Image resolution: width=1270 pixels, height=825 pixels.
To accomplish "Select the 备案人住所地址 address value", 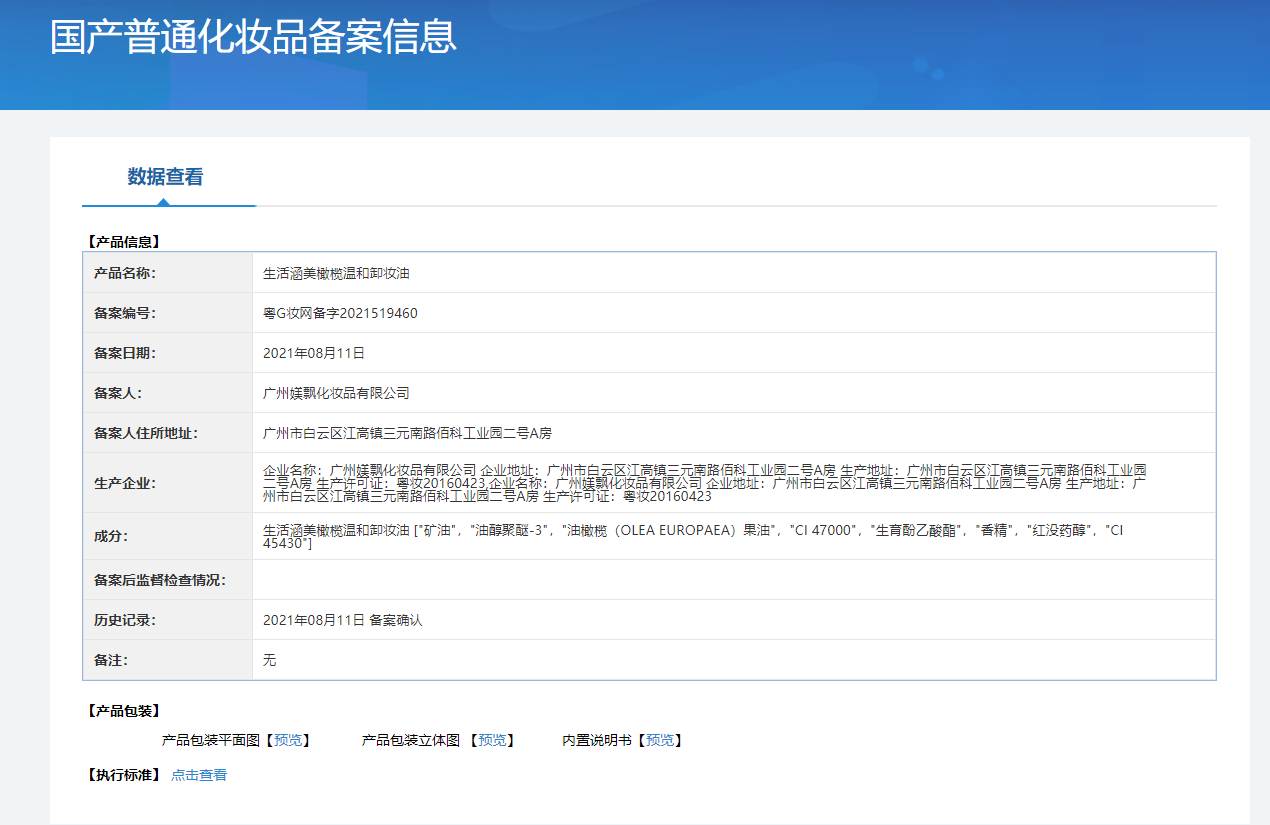I will 407,433.
